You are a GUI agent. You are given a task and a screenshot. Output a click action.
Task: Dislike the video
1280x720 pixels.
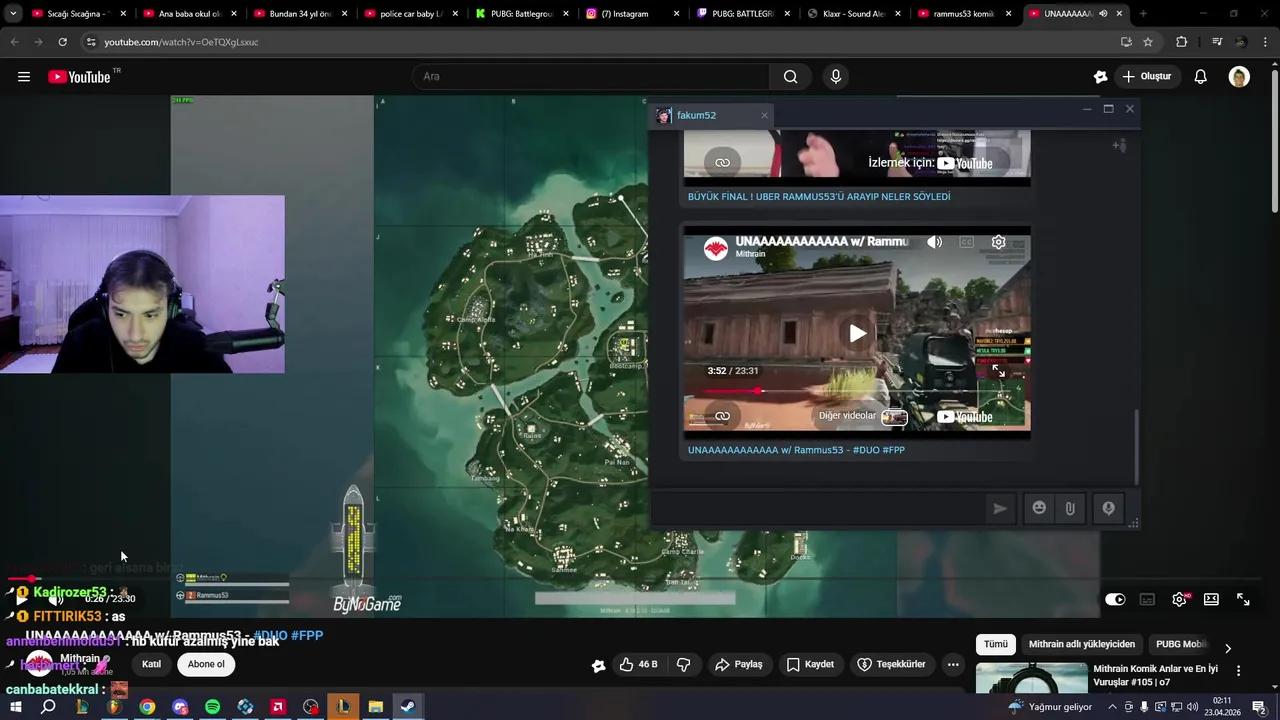684,664
